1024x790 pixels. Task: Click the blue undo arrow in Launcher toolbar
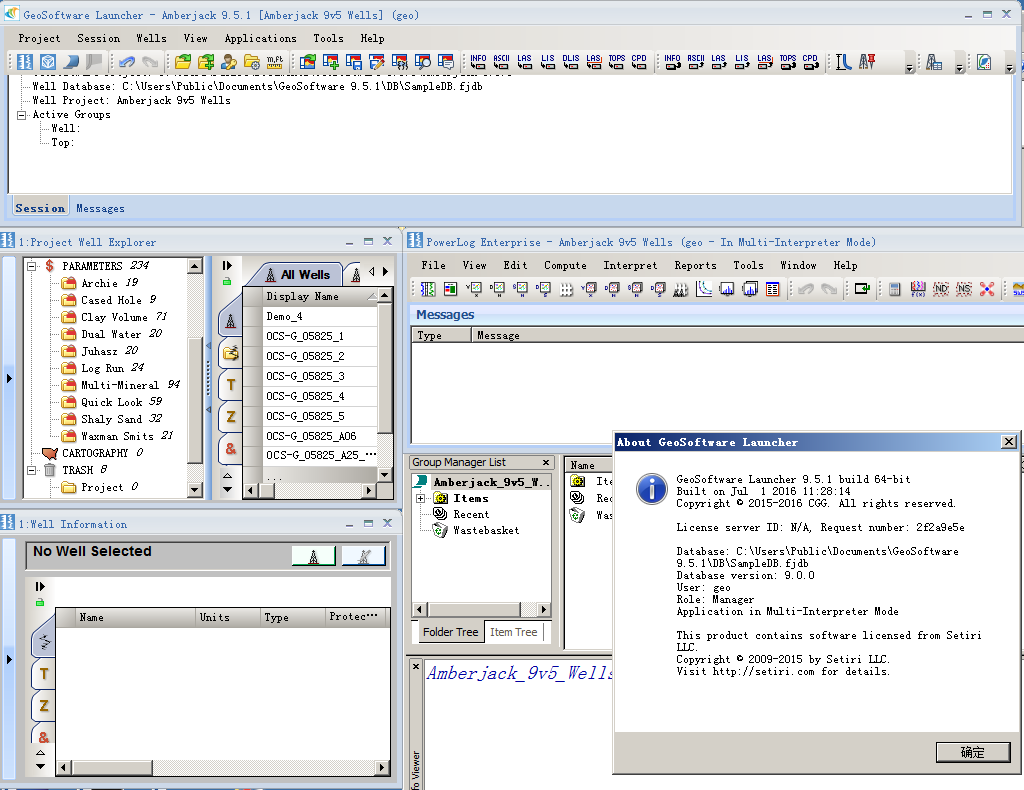pos(127,62)
